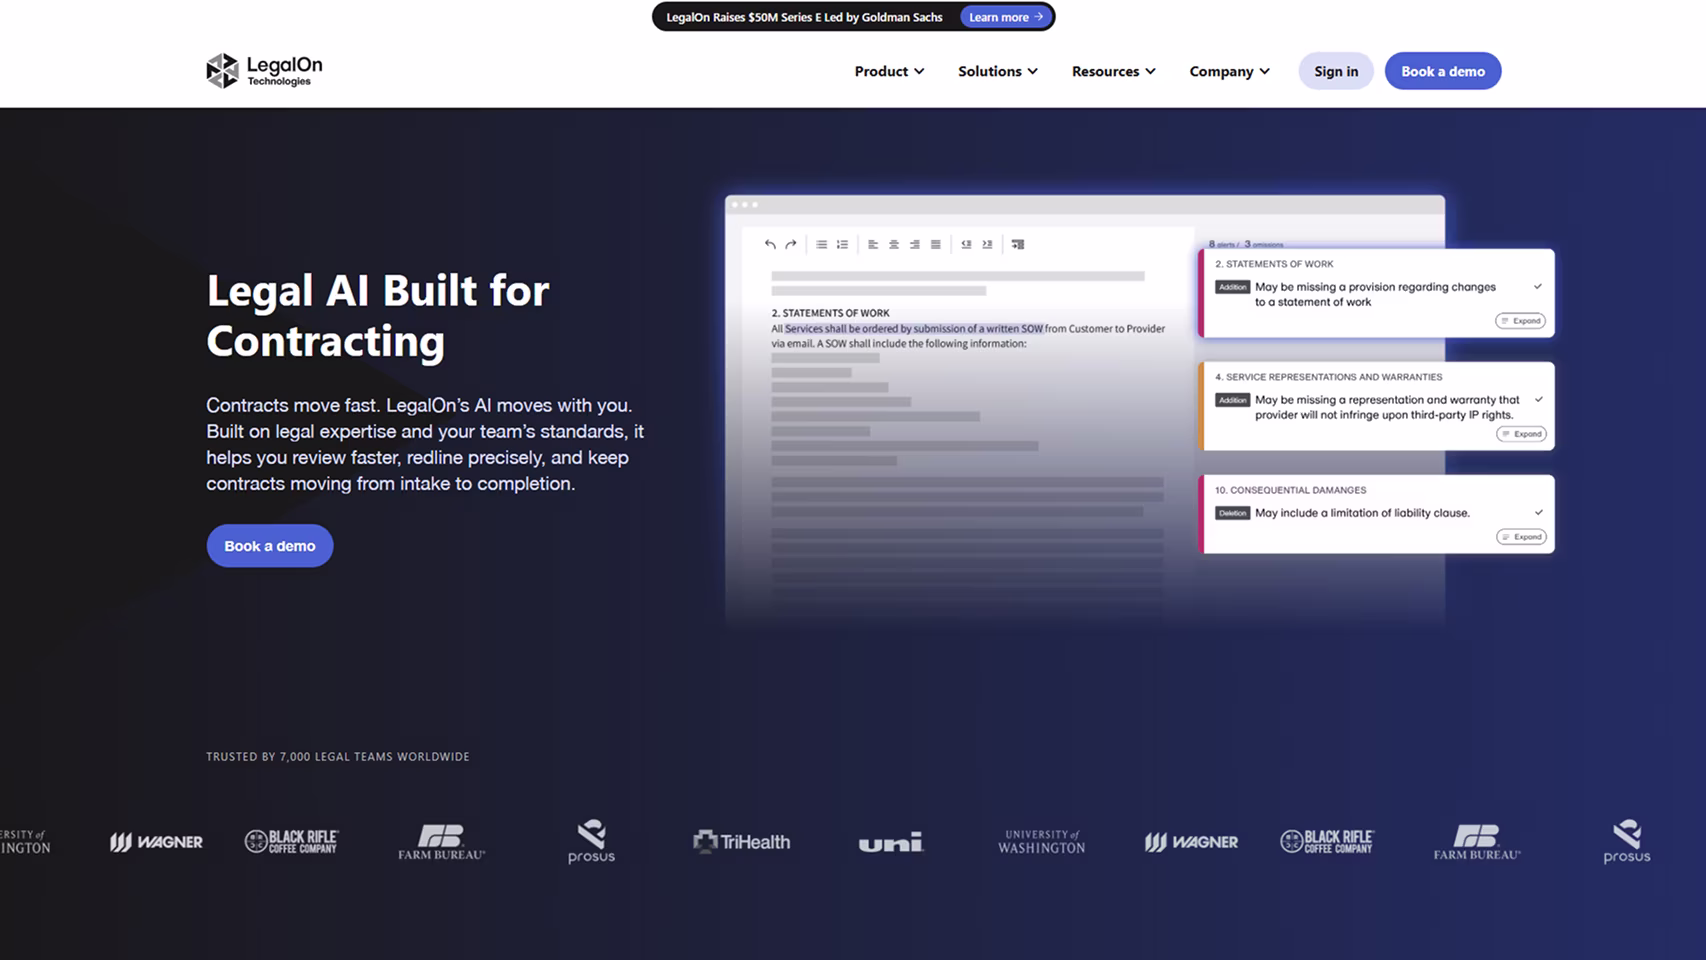This screenshot has width=1706, height=960.
Task: Click 'Trusted by 7,000 Legal Teams Worldwide' text
Action: (x=338, y=757)
